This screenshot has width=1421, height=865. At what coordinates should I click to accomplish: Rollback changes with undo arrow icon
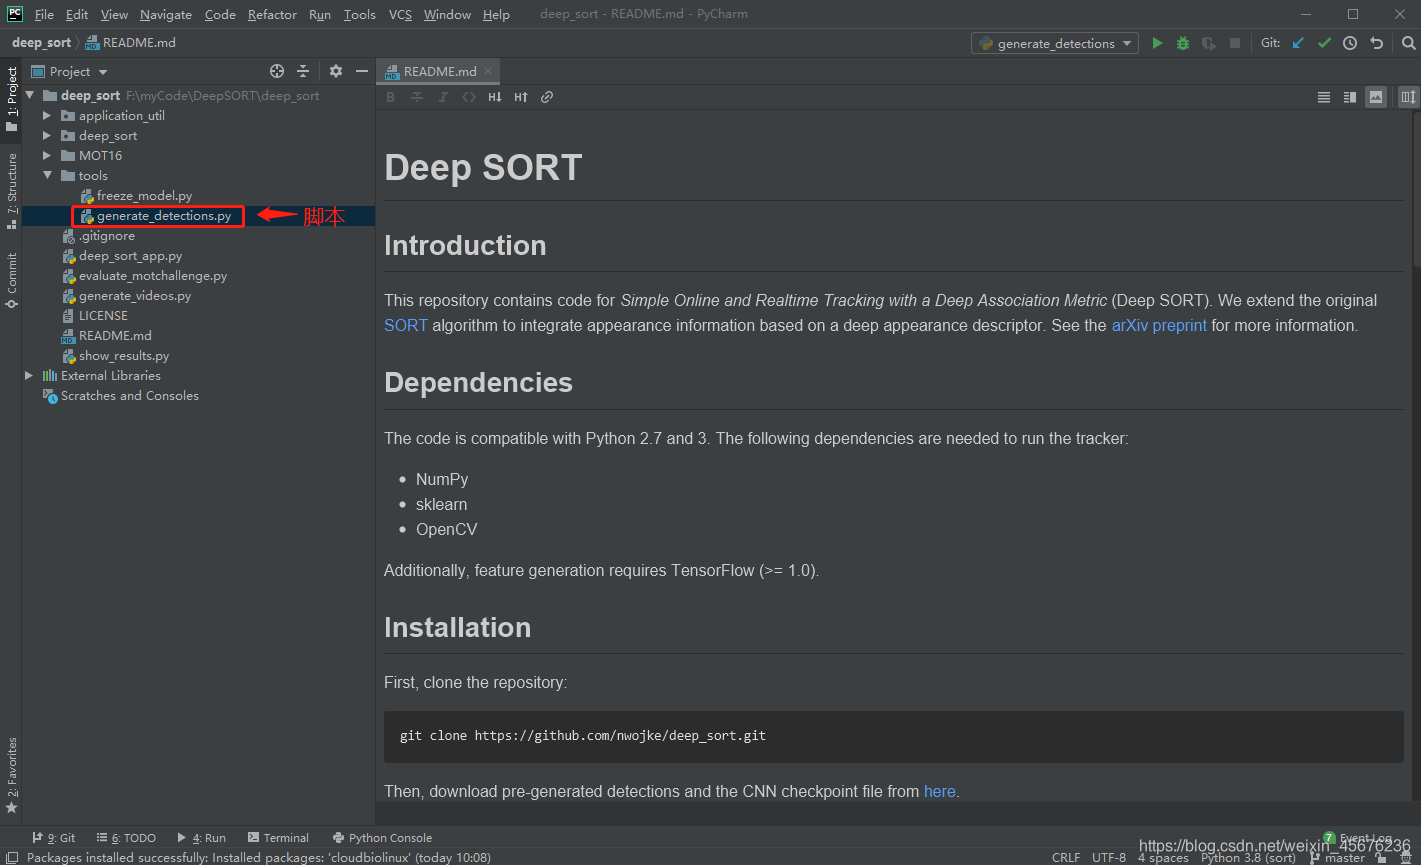pos(1377,43)
